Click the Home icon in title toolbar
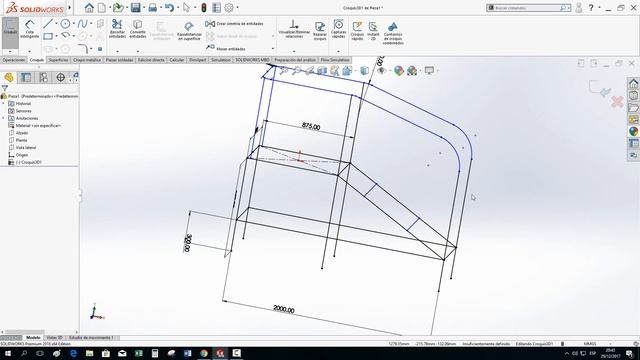 click(x=89, y=7)
